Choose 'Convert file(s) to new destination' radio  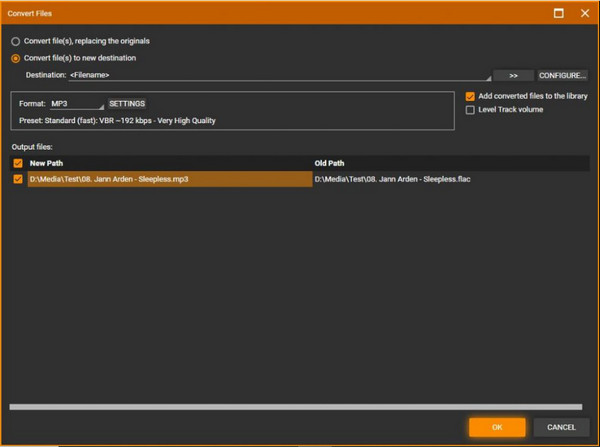click(15, 57)
